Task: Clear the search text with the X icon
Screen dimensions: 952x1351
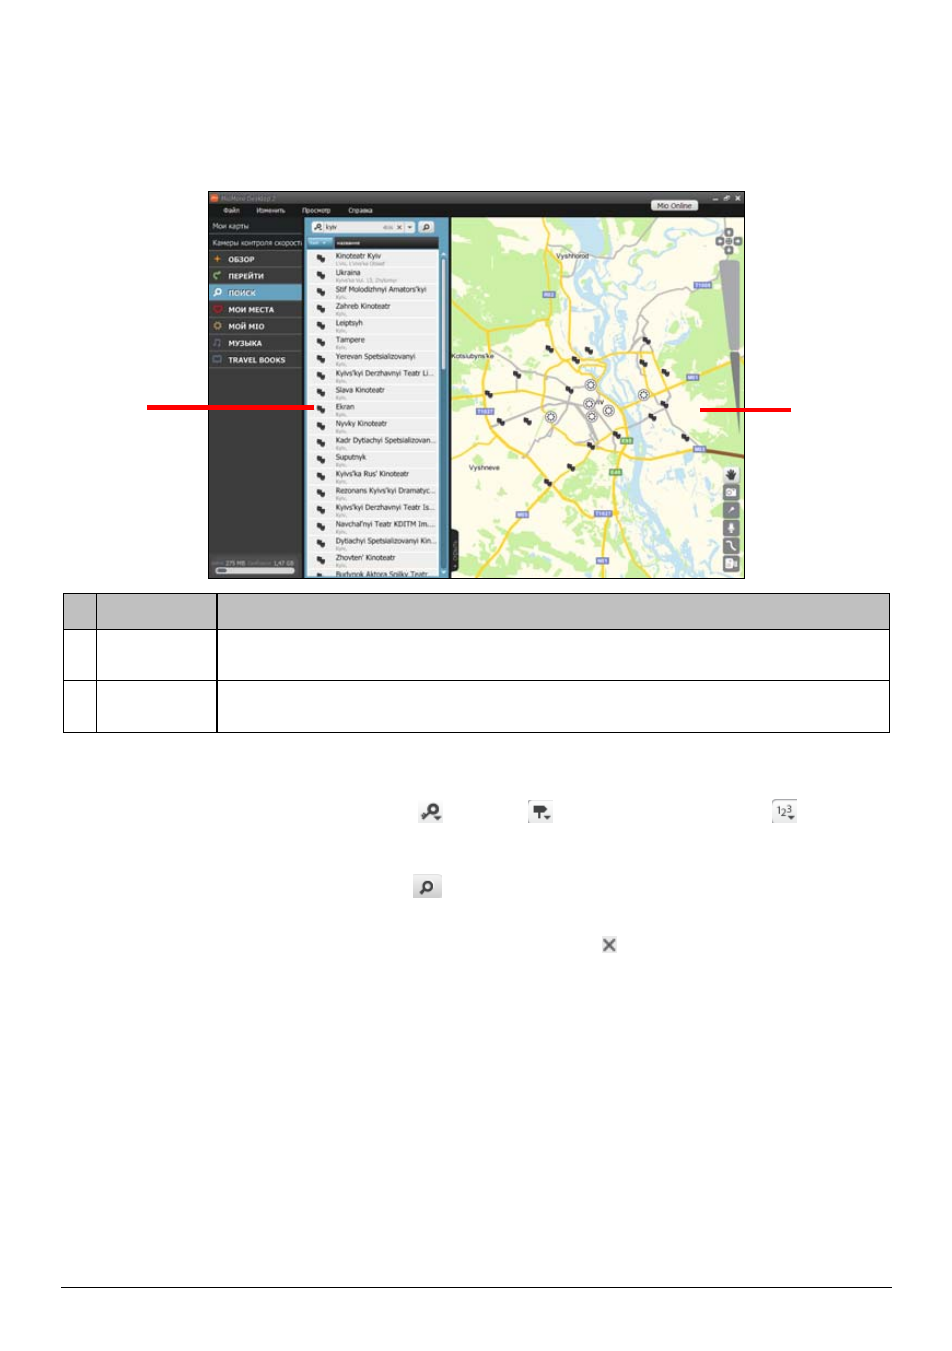Action: (399, 227)
